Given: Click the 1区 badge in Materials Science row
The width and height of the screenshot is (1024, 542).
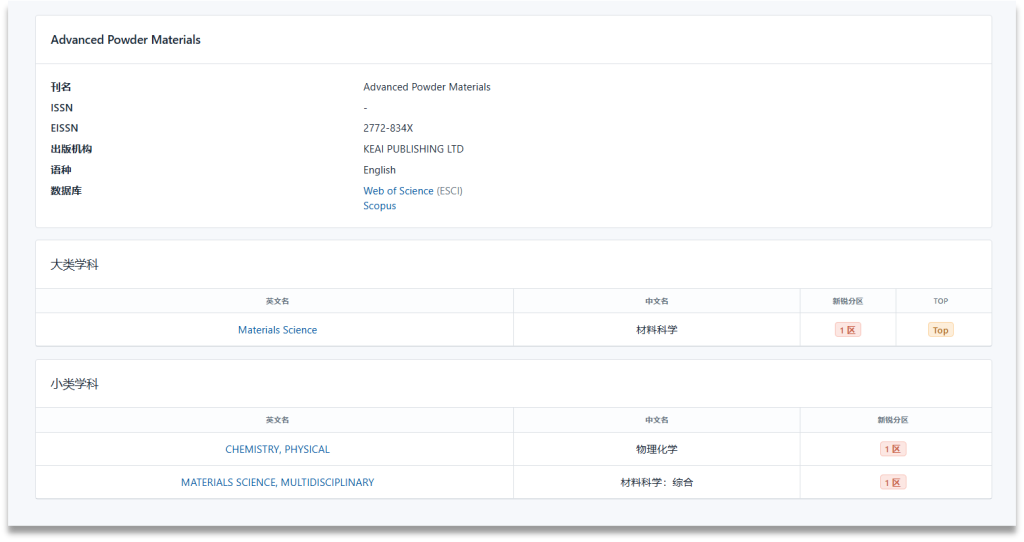Looking at the screenshot, I should 847,330.
